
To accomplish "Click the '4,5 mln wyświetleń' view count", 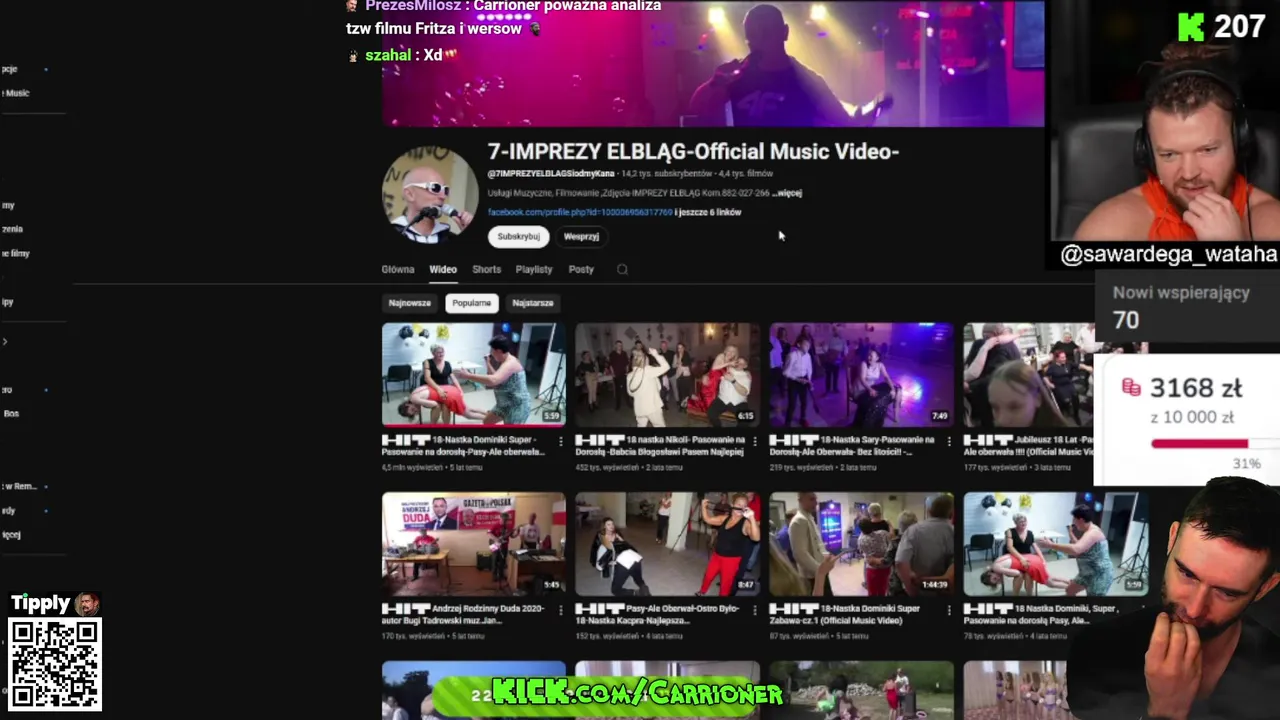I will (x=412, y=467).
